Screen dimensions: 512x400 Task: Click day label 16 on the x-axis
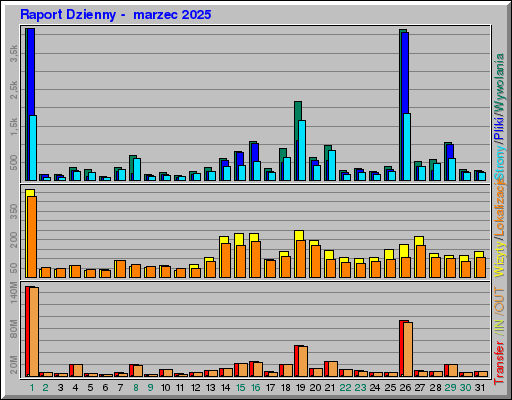pyautogui.click(x=255, y=388)
